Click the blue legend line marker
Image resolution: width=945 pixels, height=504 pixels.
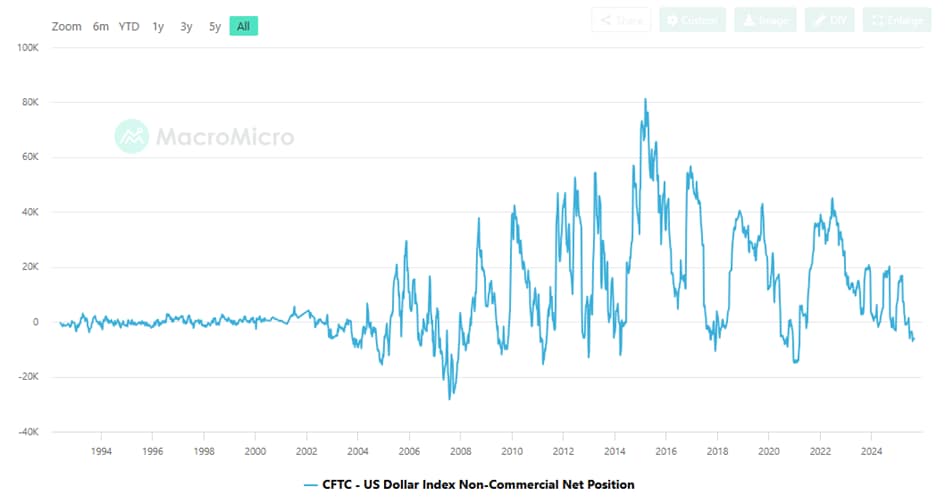[310, 485]
